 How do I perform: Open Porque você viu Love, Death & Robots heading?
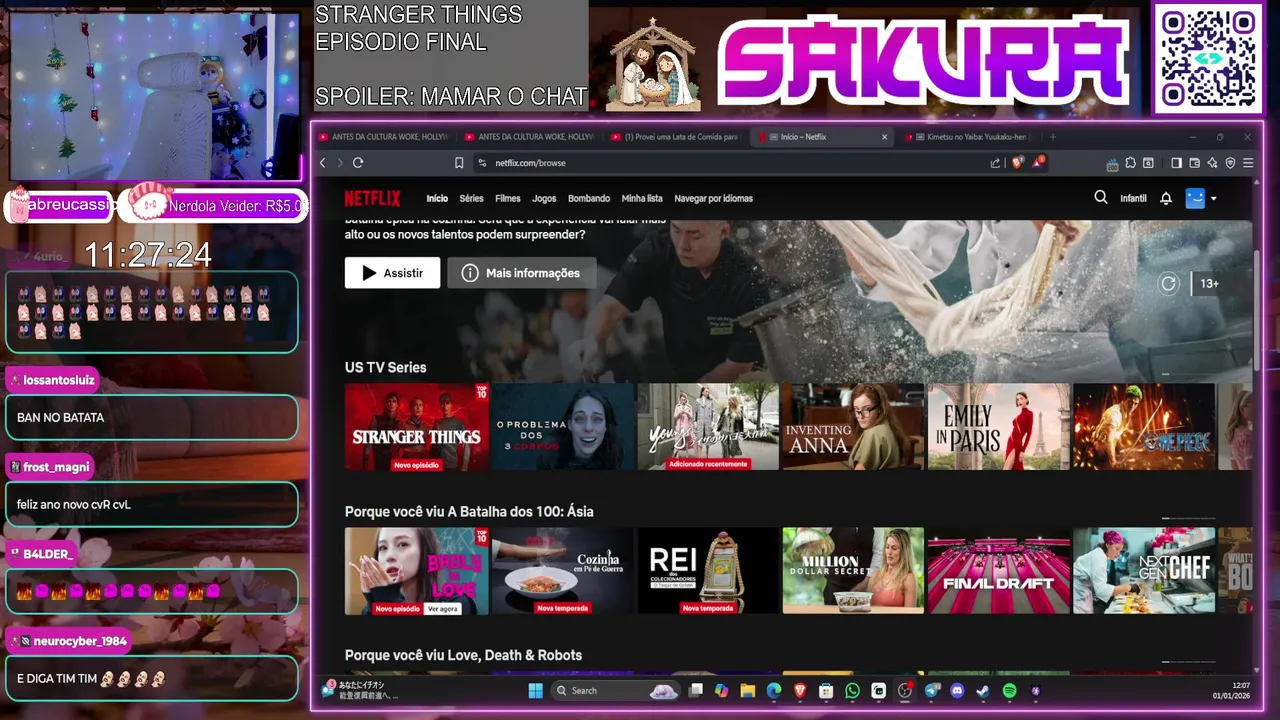pos(463,655)
